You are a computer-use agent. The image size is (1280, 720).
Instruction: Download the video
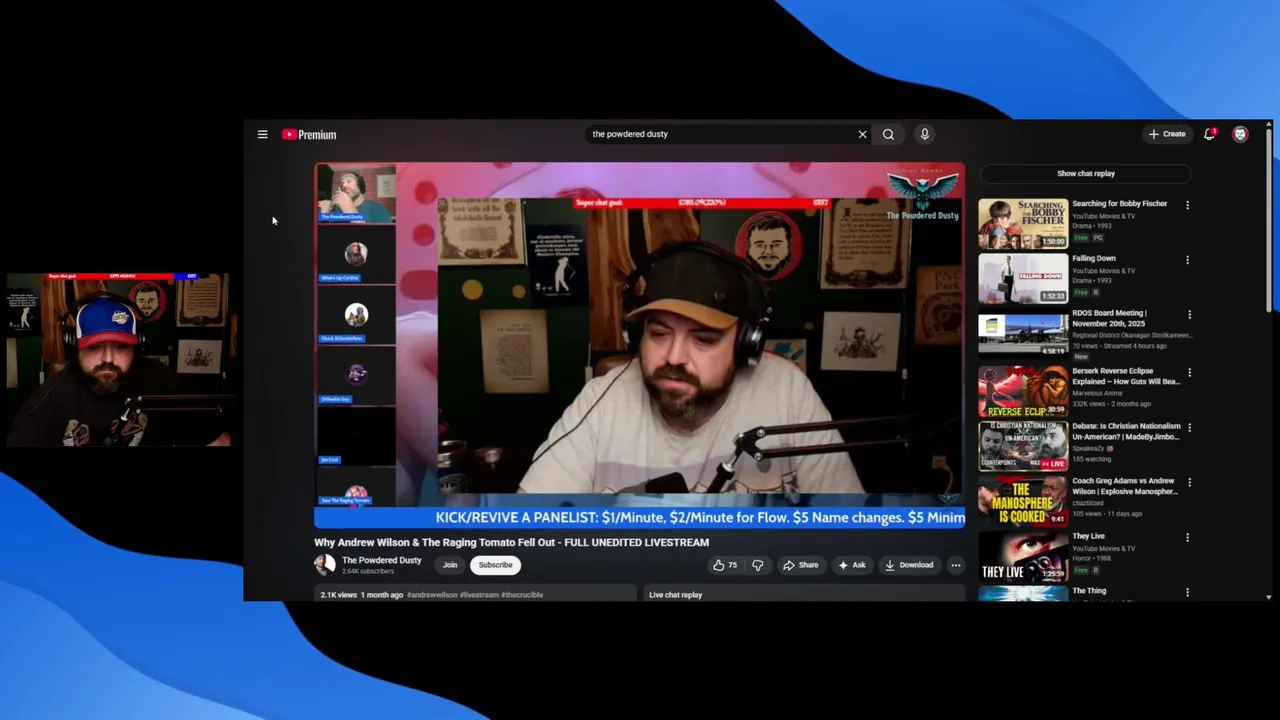(x=909, y=565)
